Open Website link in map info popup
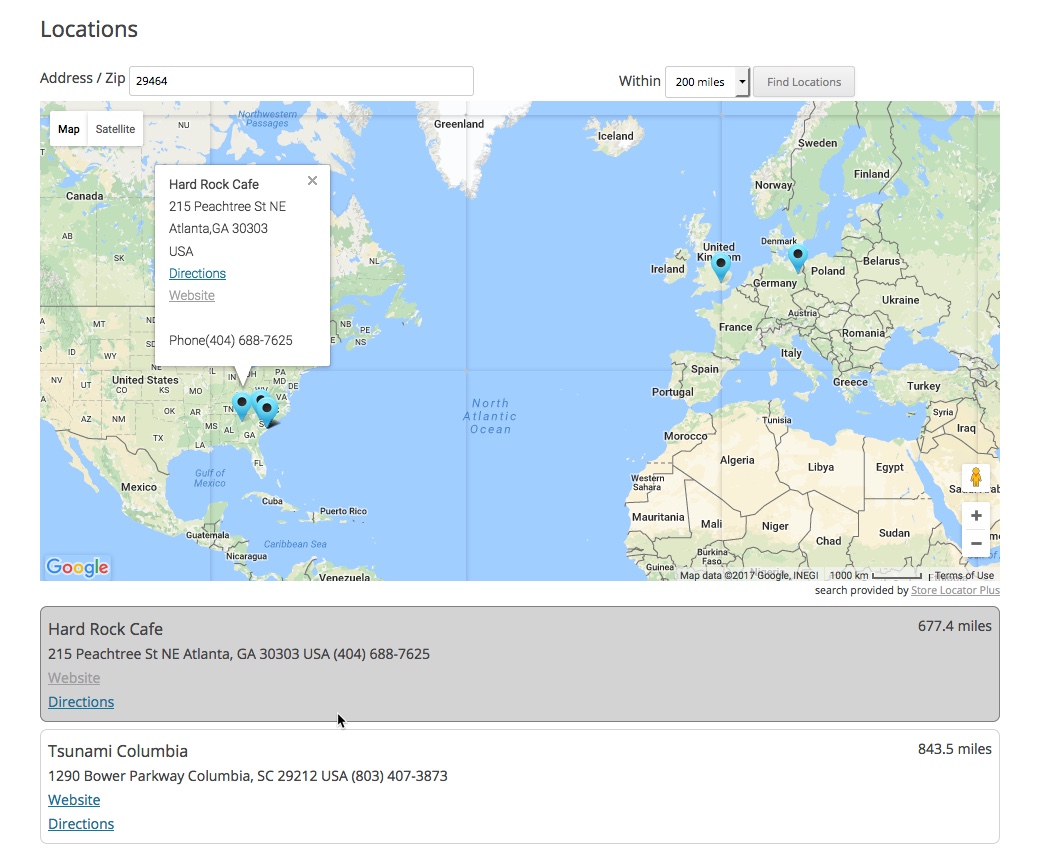 [x=191, y=295]
